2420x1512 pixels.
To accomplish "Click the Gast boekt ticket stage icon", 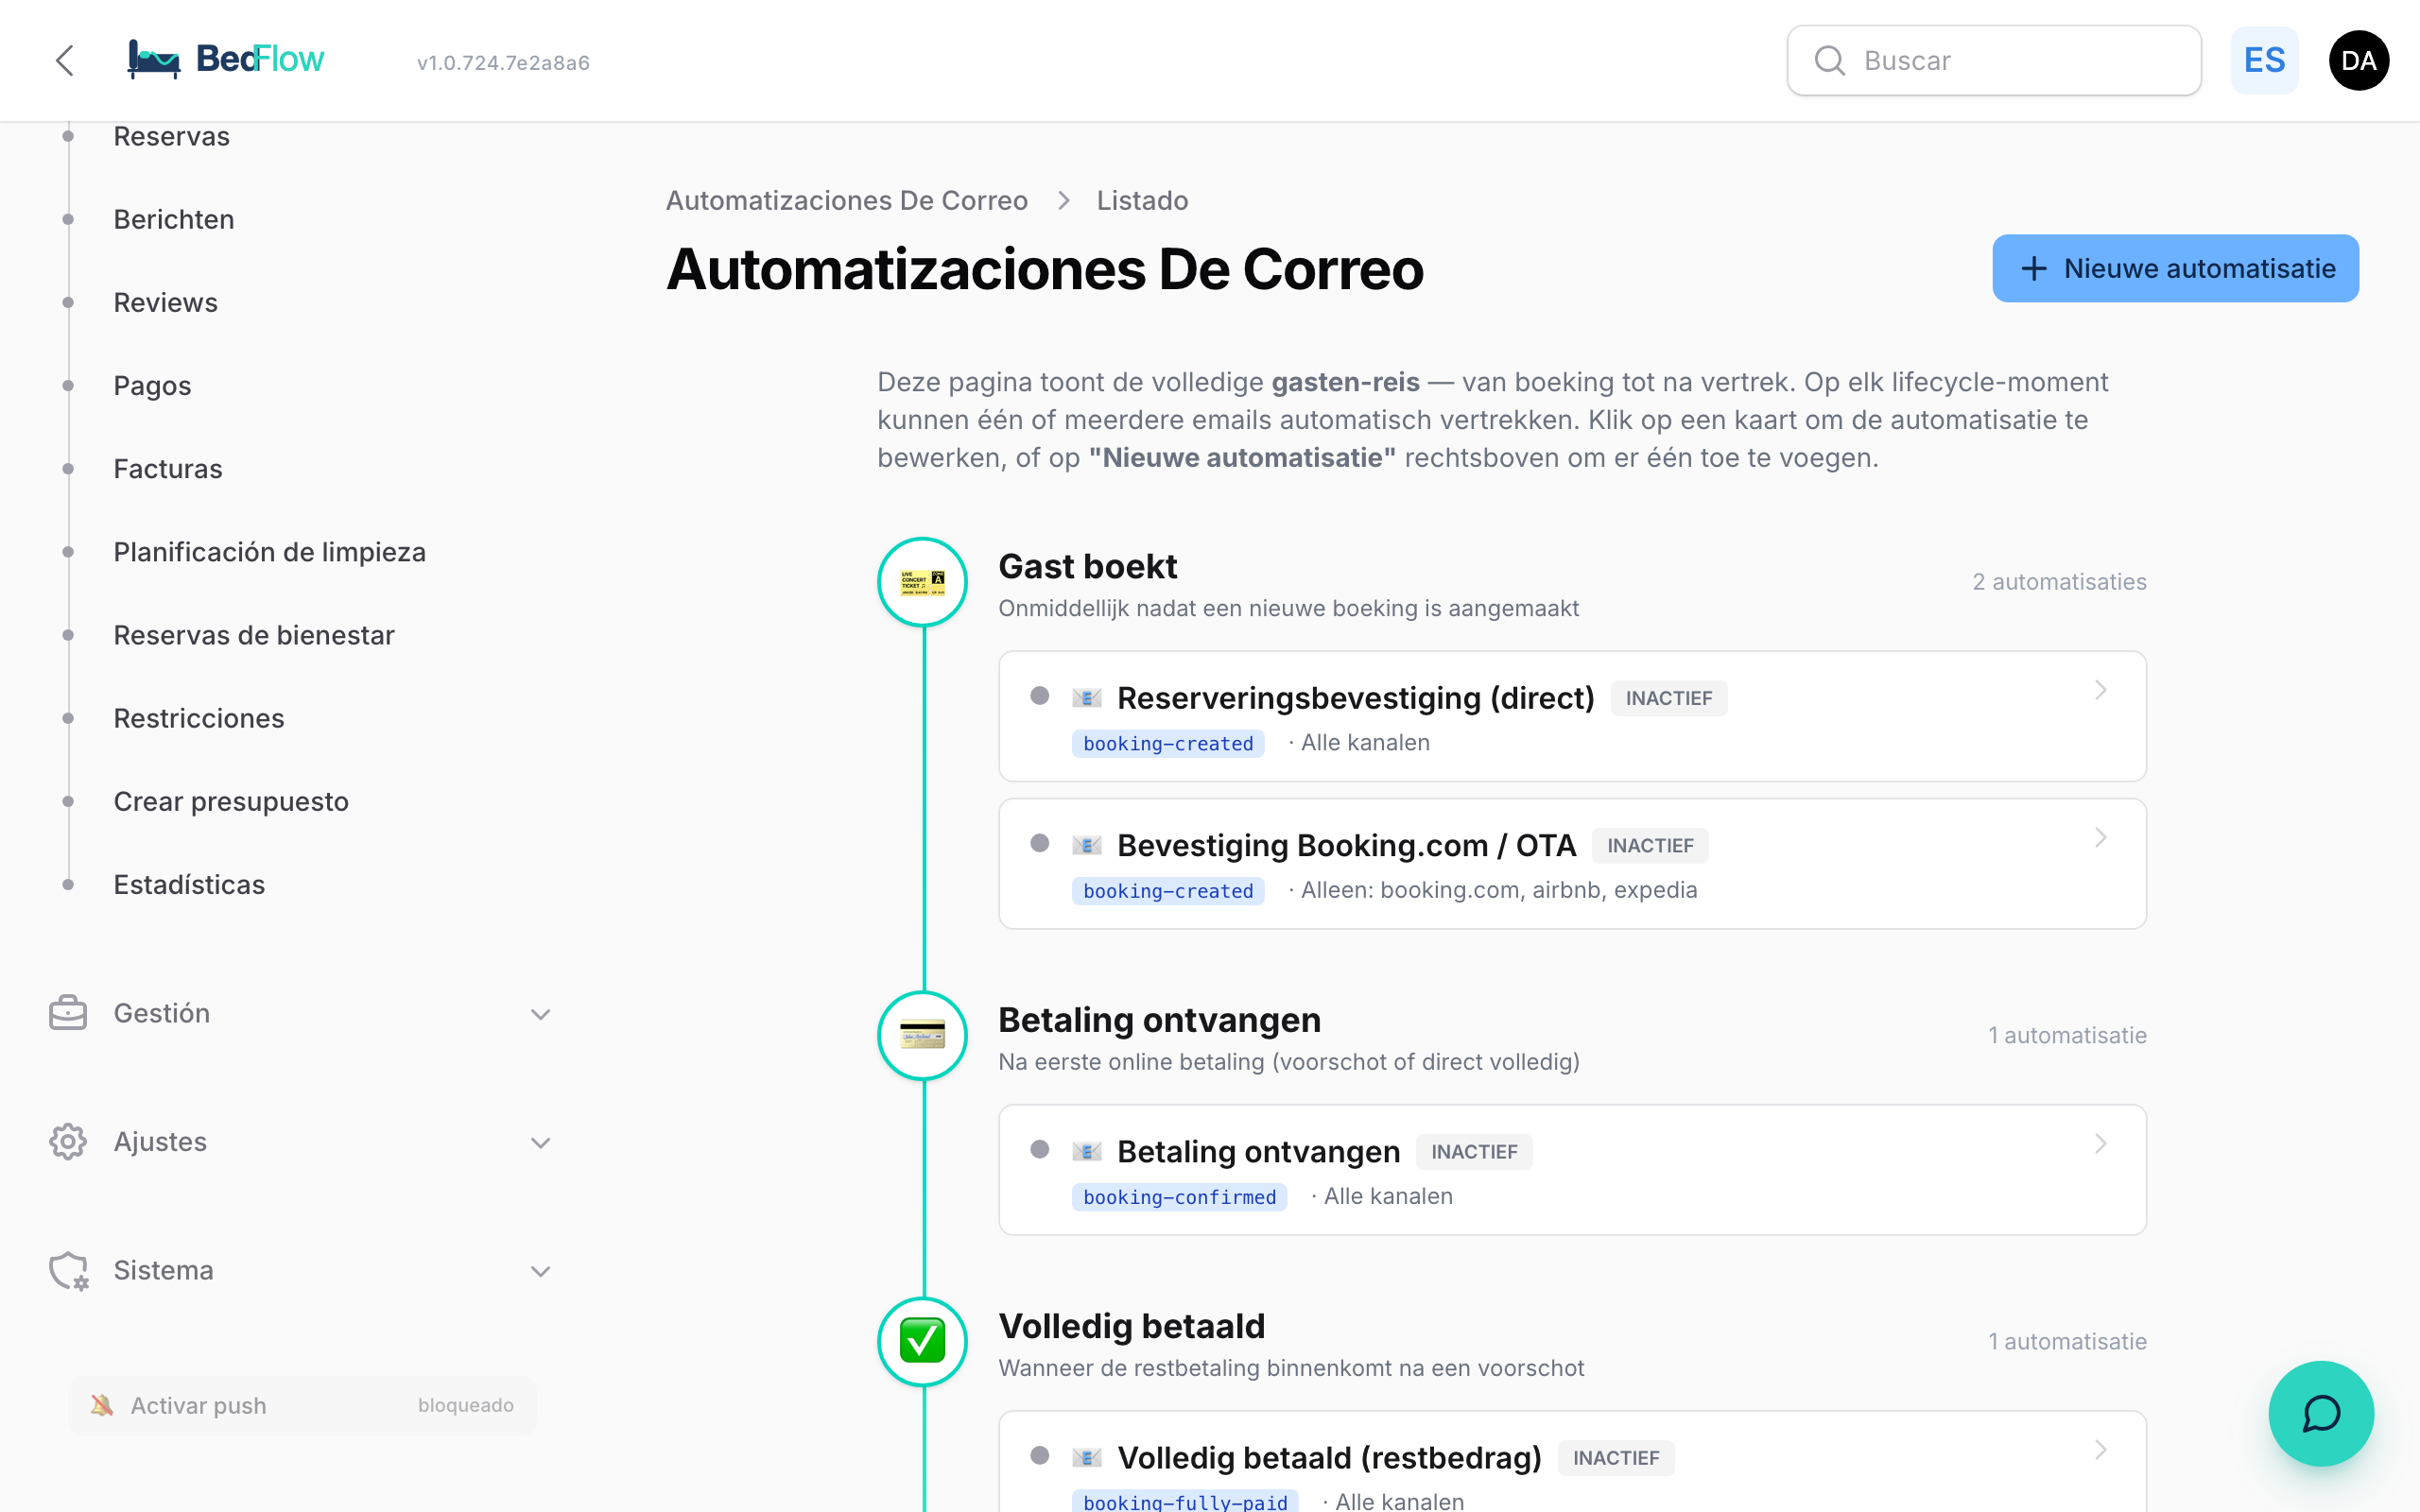I will click(x=922, y=582).
